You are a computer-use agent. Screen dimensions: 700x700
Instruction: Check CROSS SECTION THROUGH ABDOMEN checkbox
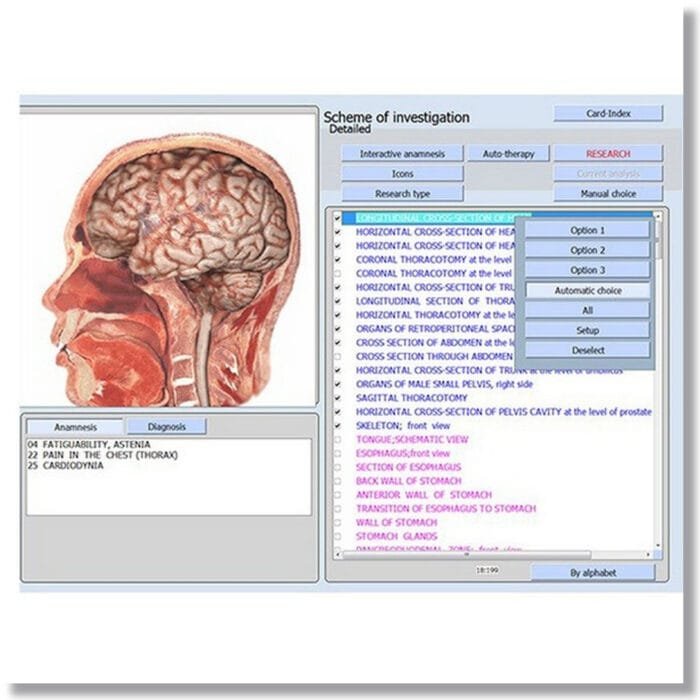click(338, 356)
